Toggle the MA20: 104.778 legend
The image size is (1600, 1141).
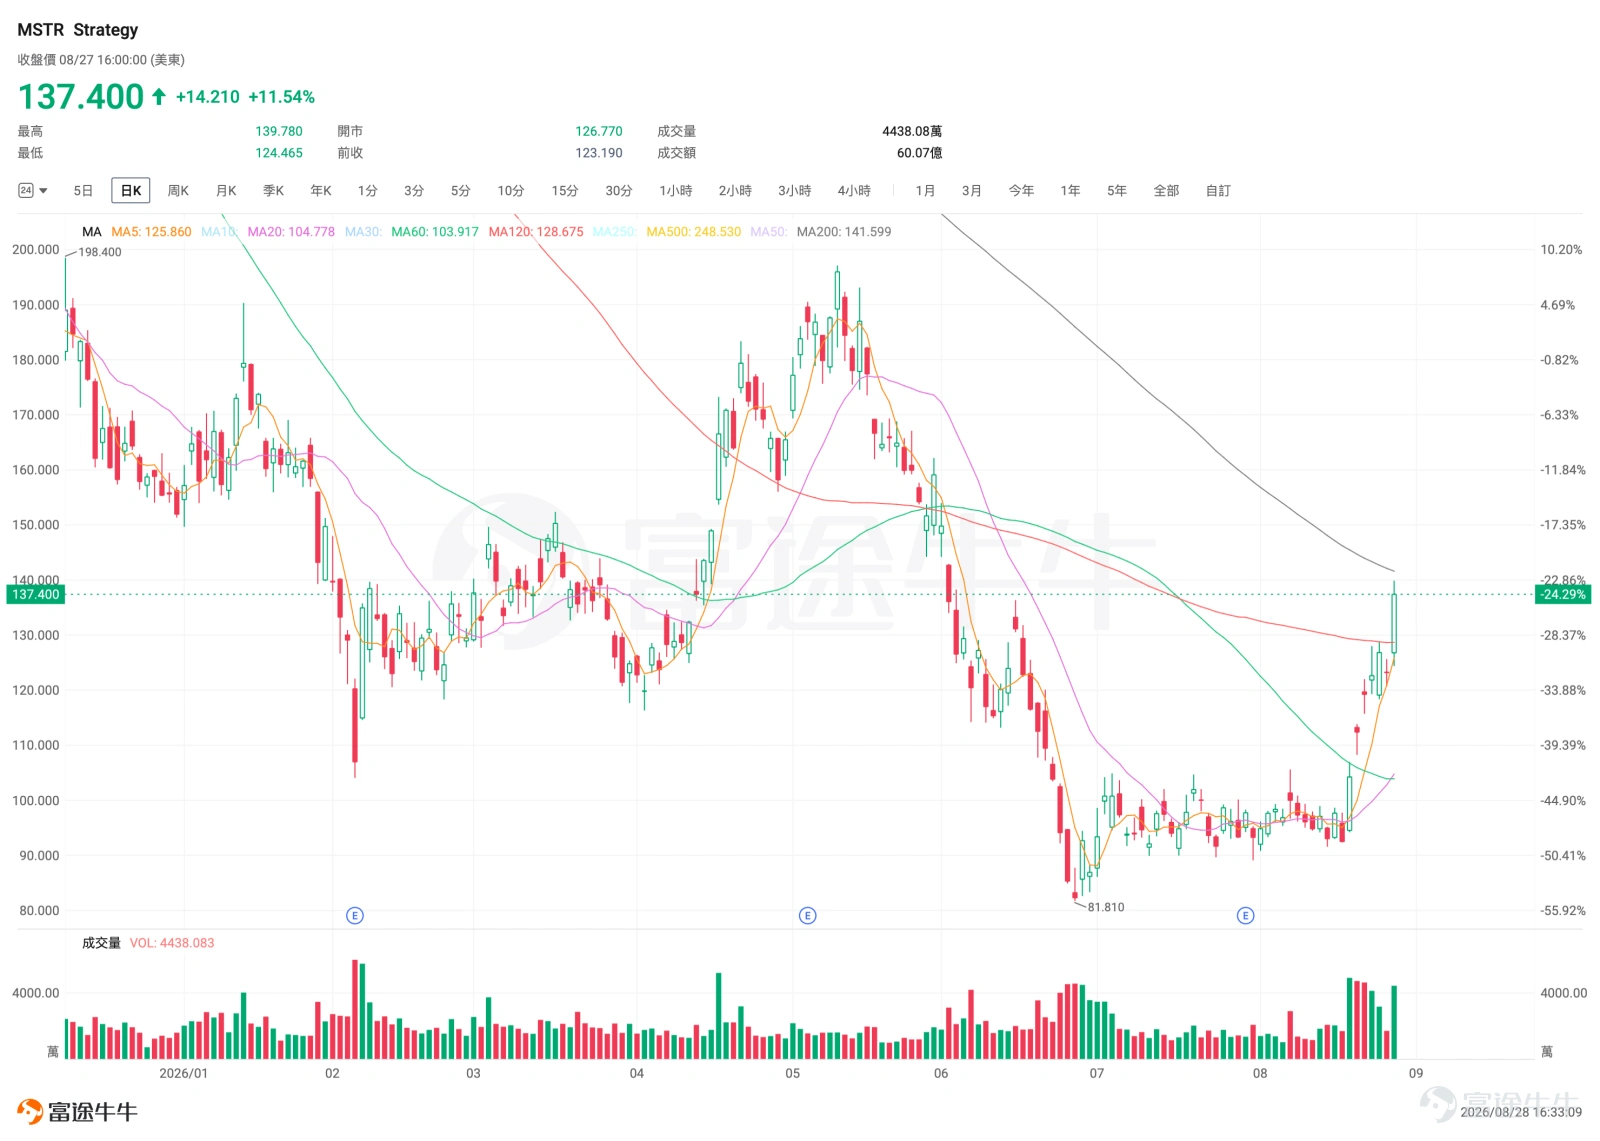(291, 231)
